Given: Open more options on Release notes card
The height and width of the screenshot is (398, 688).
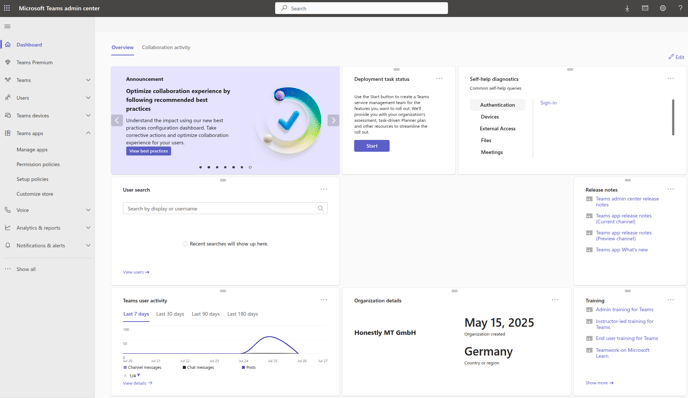Looking at the screenshot, I should [670, 189].
